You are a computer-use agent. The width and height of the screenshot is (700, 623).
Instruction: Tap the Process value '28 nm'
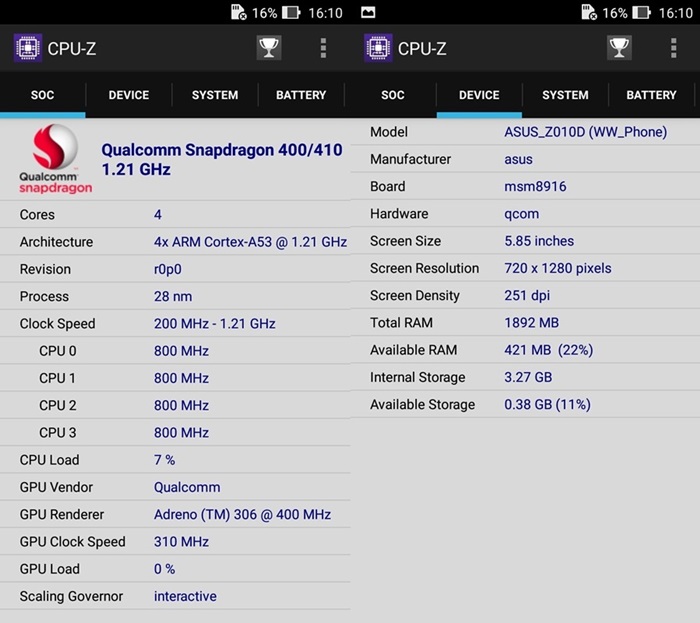[x=173, y=296]
